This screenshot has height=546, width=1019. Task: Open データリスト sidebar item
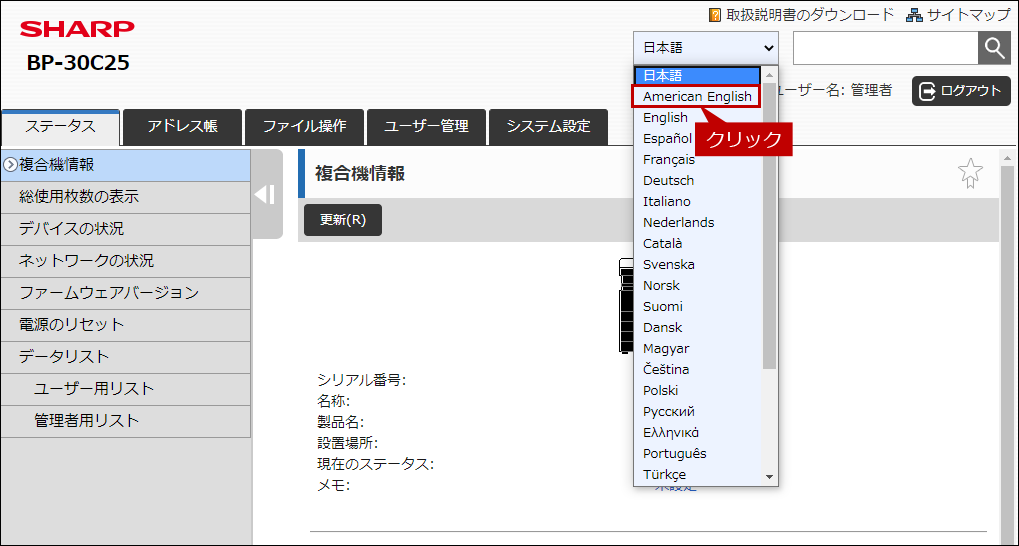click(x=125, y=357)
